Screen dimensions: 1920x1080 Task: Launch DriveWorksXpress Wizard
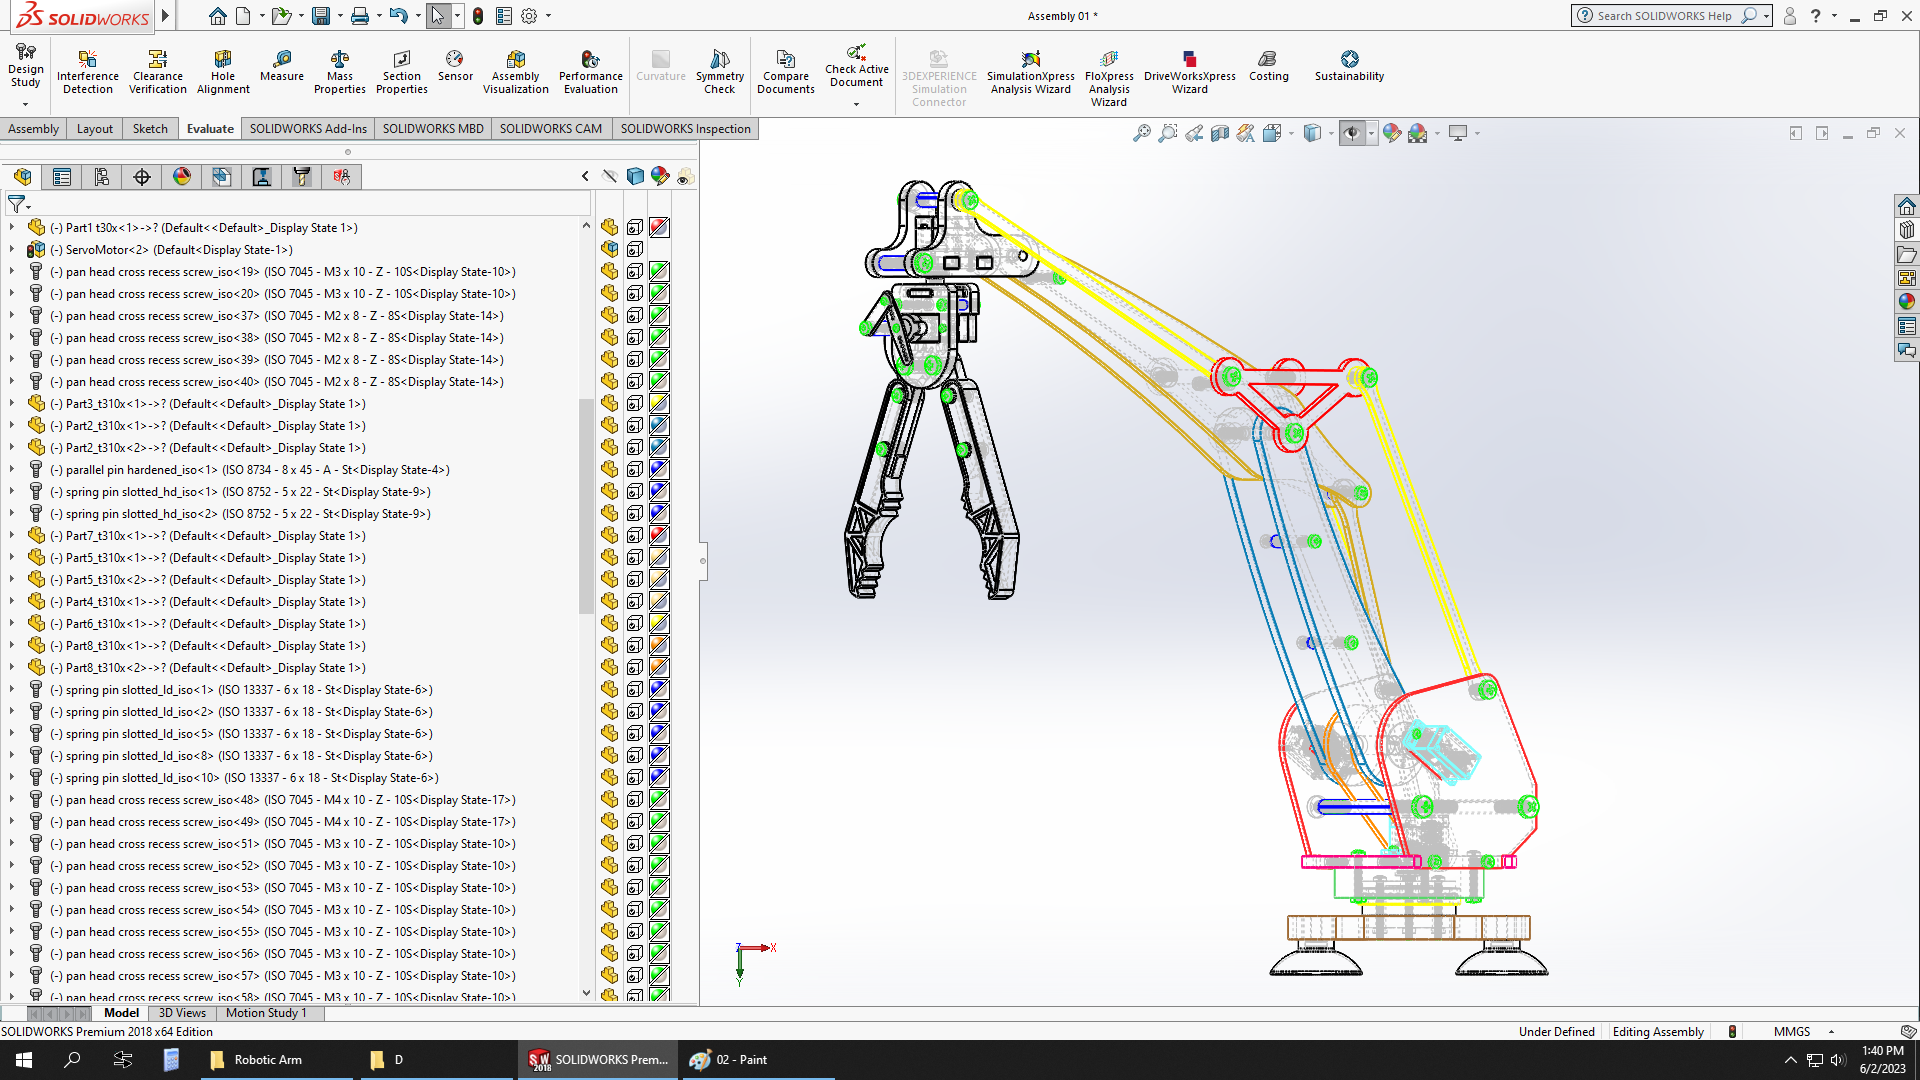click(x=1190, y=72)
